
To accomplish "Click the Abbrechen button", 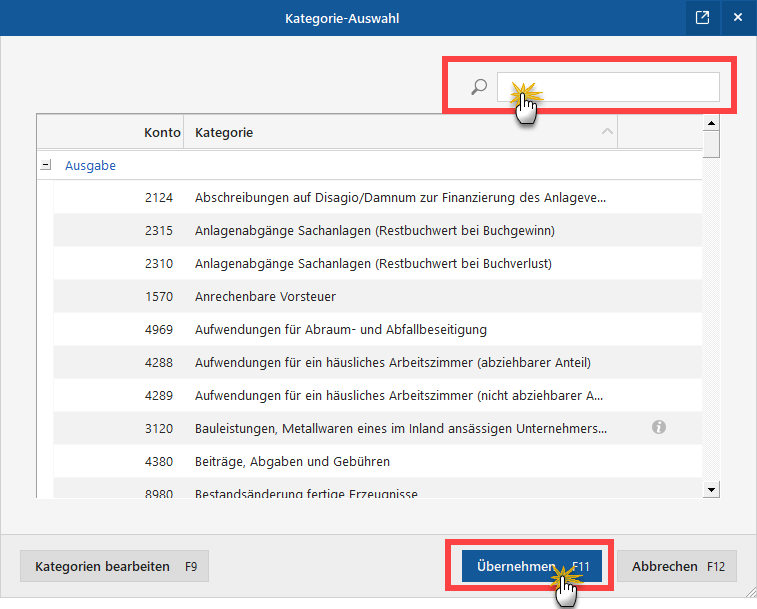I will pos(677,566).
